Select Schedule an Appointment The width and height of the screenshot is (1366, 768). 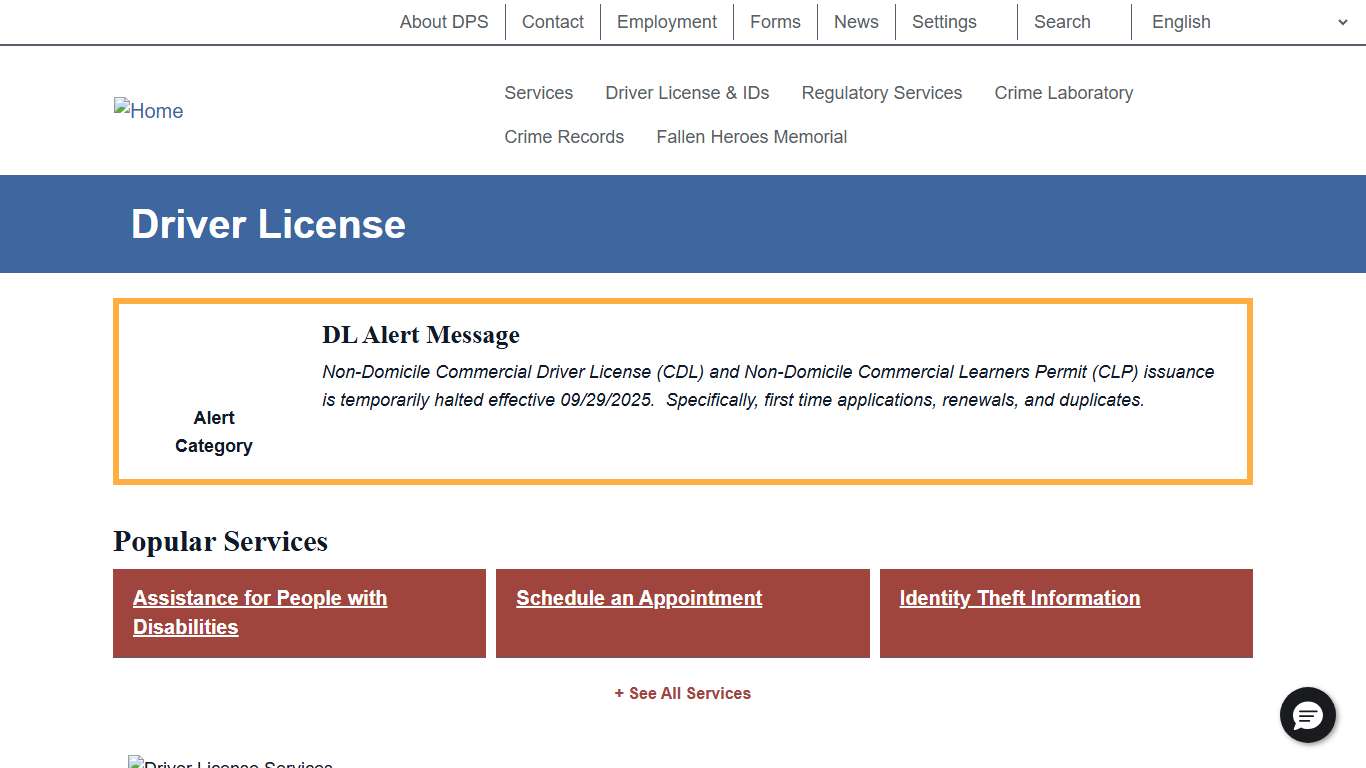pyautogui.click(x=638, y=598)
